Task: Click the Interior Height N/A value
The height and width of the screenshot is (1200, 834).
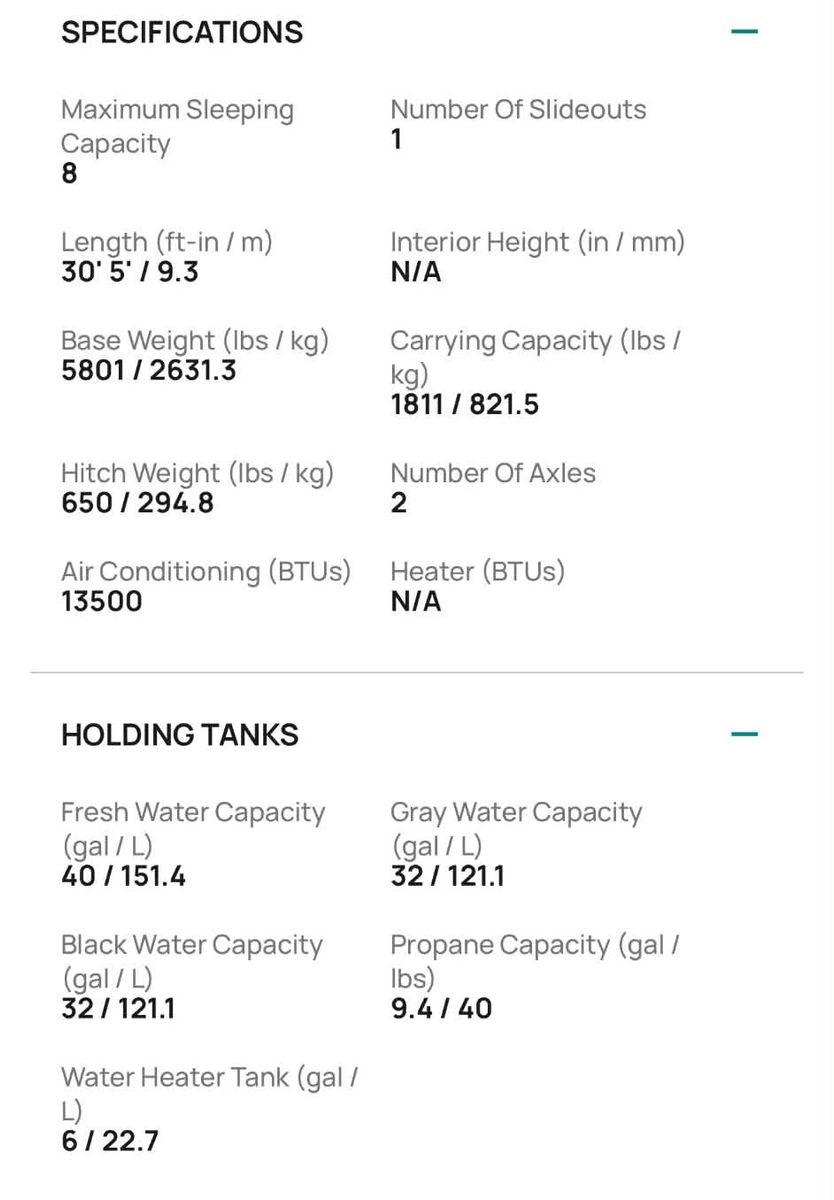Action: (x=415, y=271)
